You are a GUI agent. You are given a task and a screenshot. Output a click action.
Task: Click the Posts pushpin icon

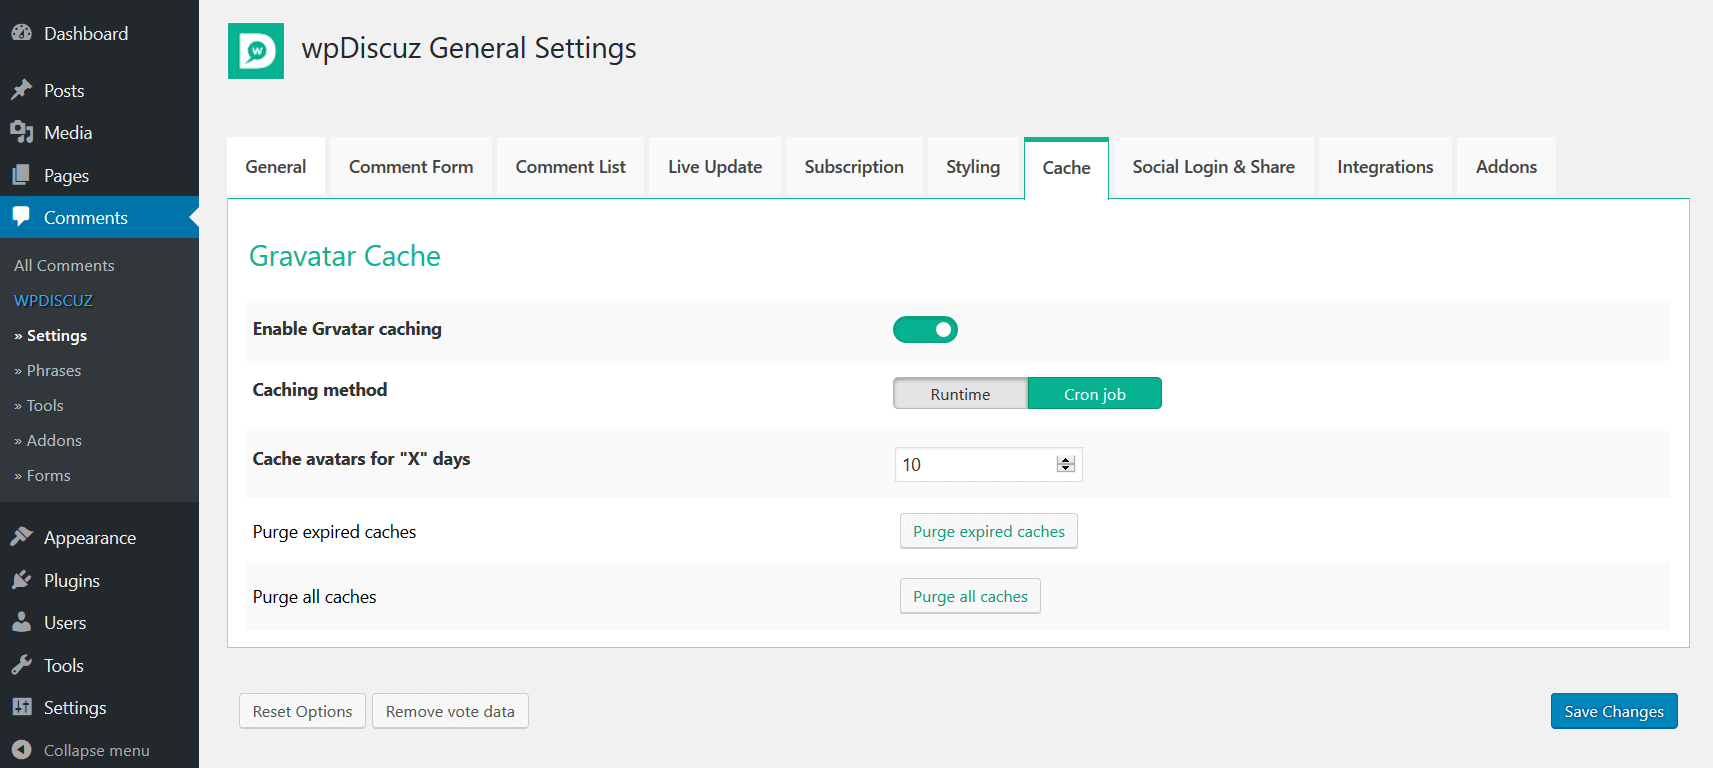[21, 90]
